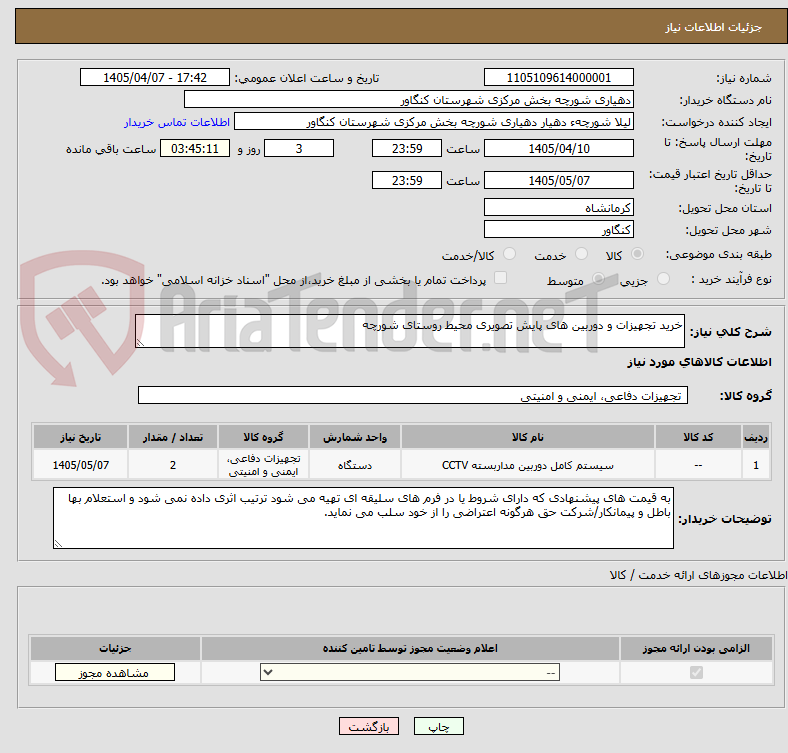Toggle the الزامی بودن ارائه مجوز checkbox
Screen dimensions: 788x753
tap(696, 672)
